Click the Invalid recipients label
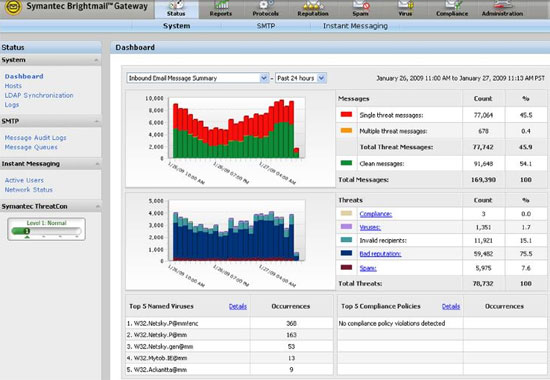550x380 pixels. point(383,240)
